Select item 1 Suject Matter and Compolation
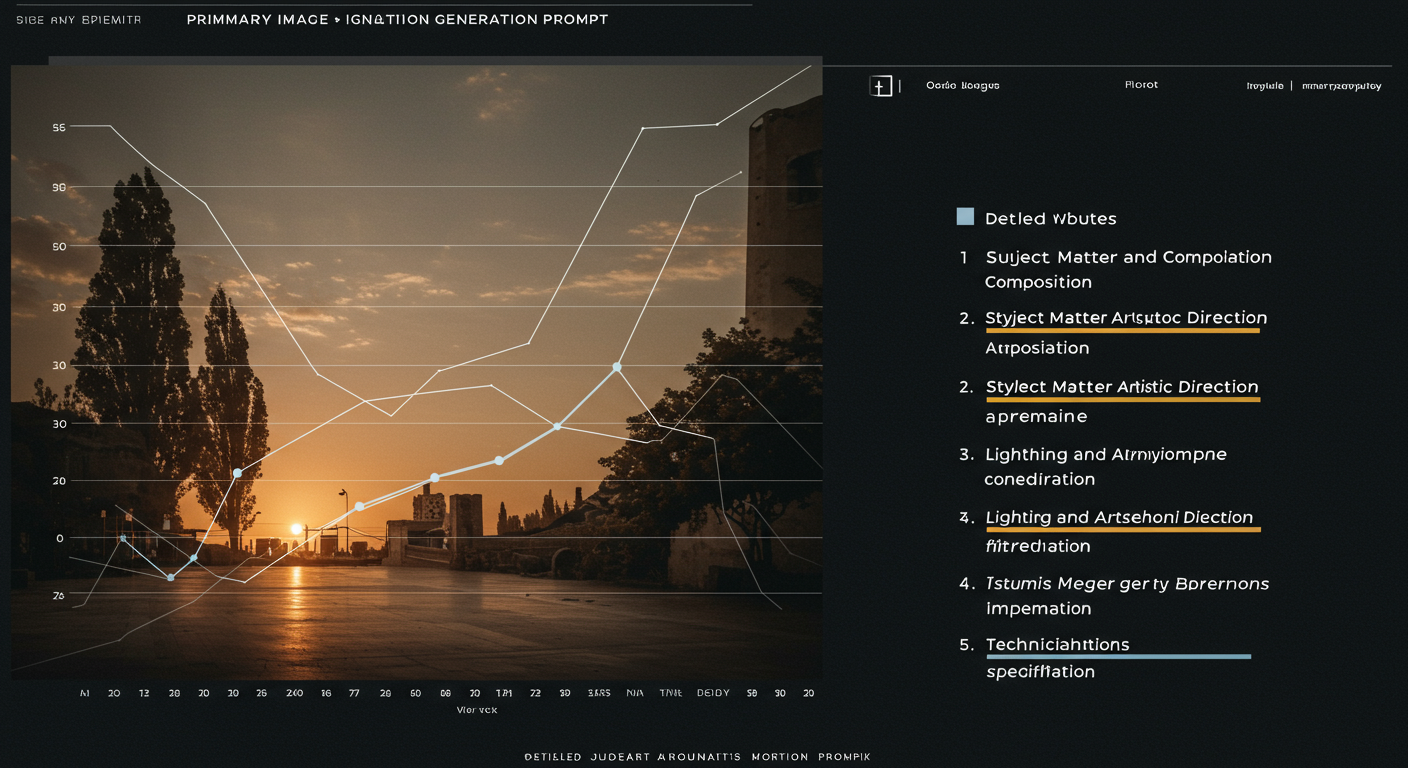Image resolution: width=1408 pixels, height=768 pixels. (x=1128, y=258)
